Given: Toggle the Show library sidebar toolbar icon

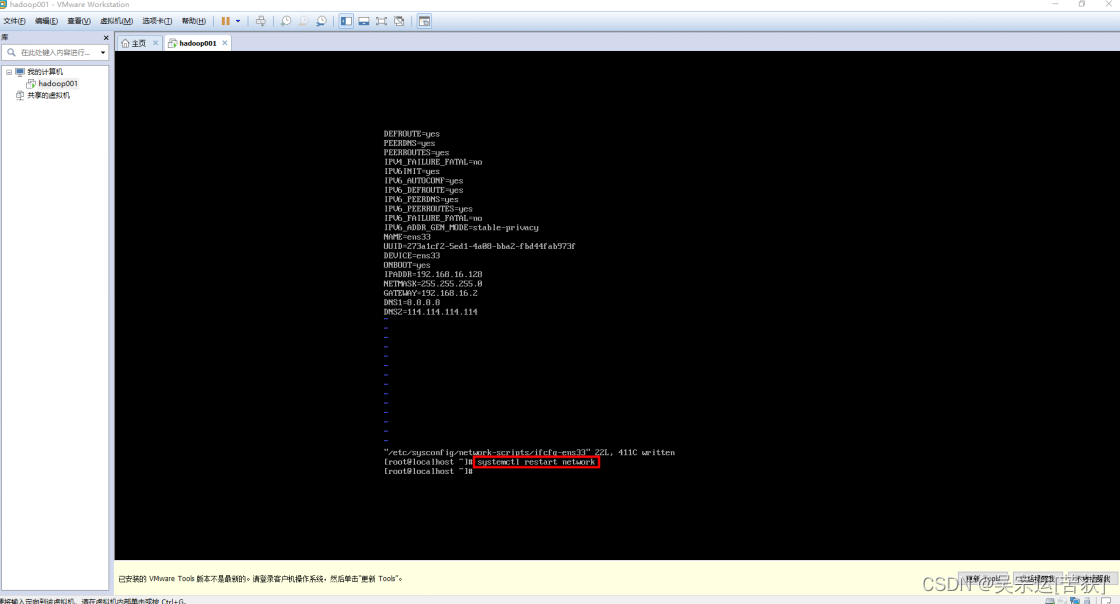Looking at the screenshot, I should tap(346, 21).
